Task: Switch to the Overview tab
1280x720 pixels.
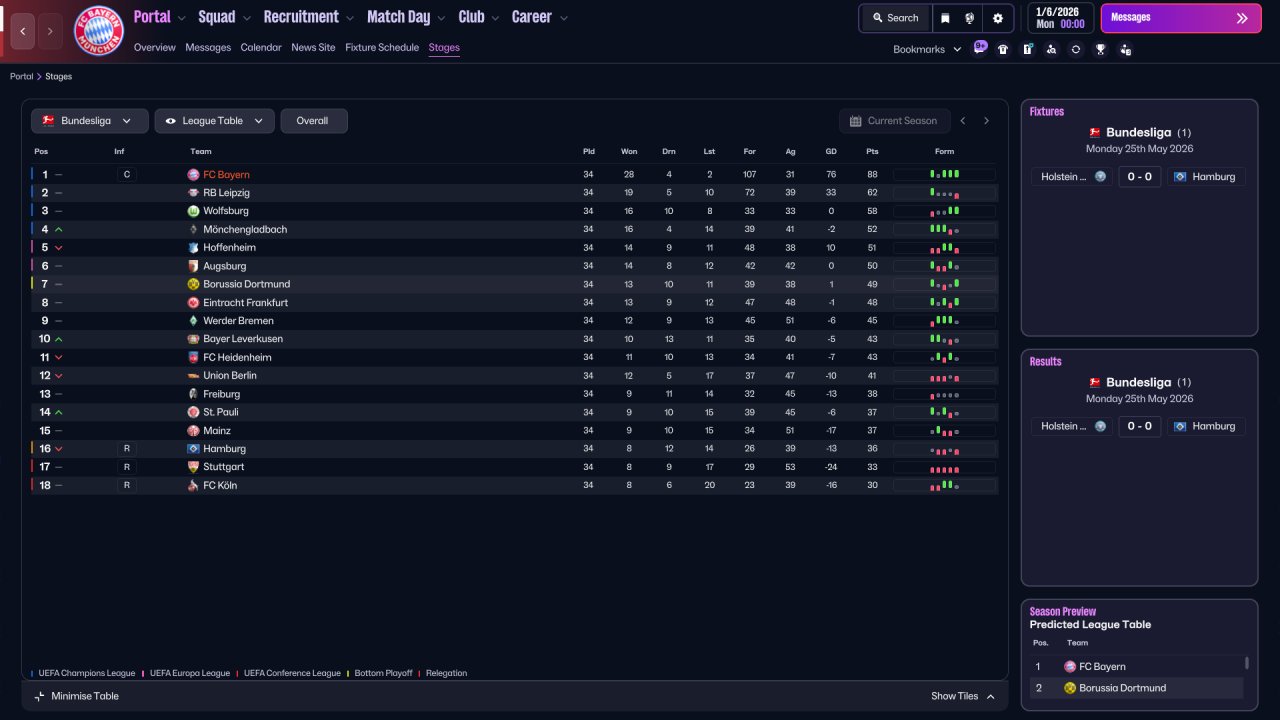Action: pyautogui.click(x=154, y=47)
